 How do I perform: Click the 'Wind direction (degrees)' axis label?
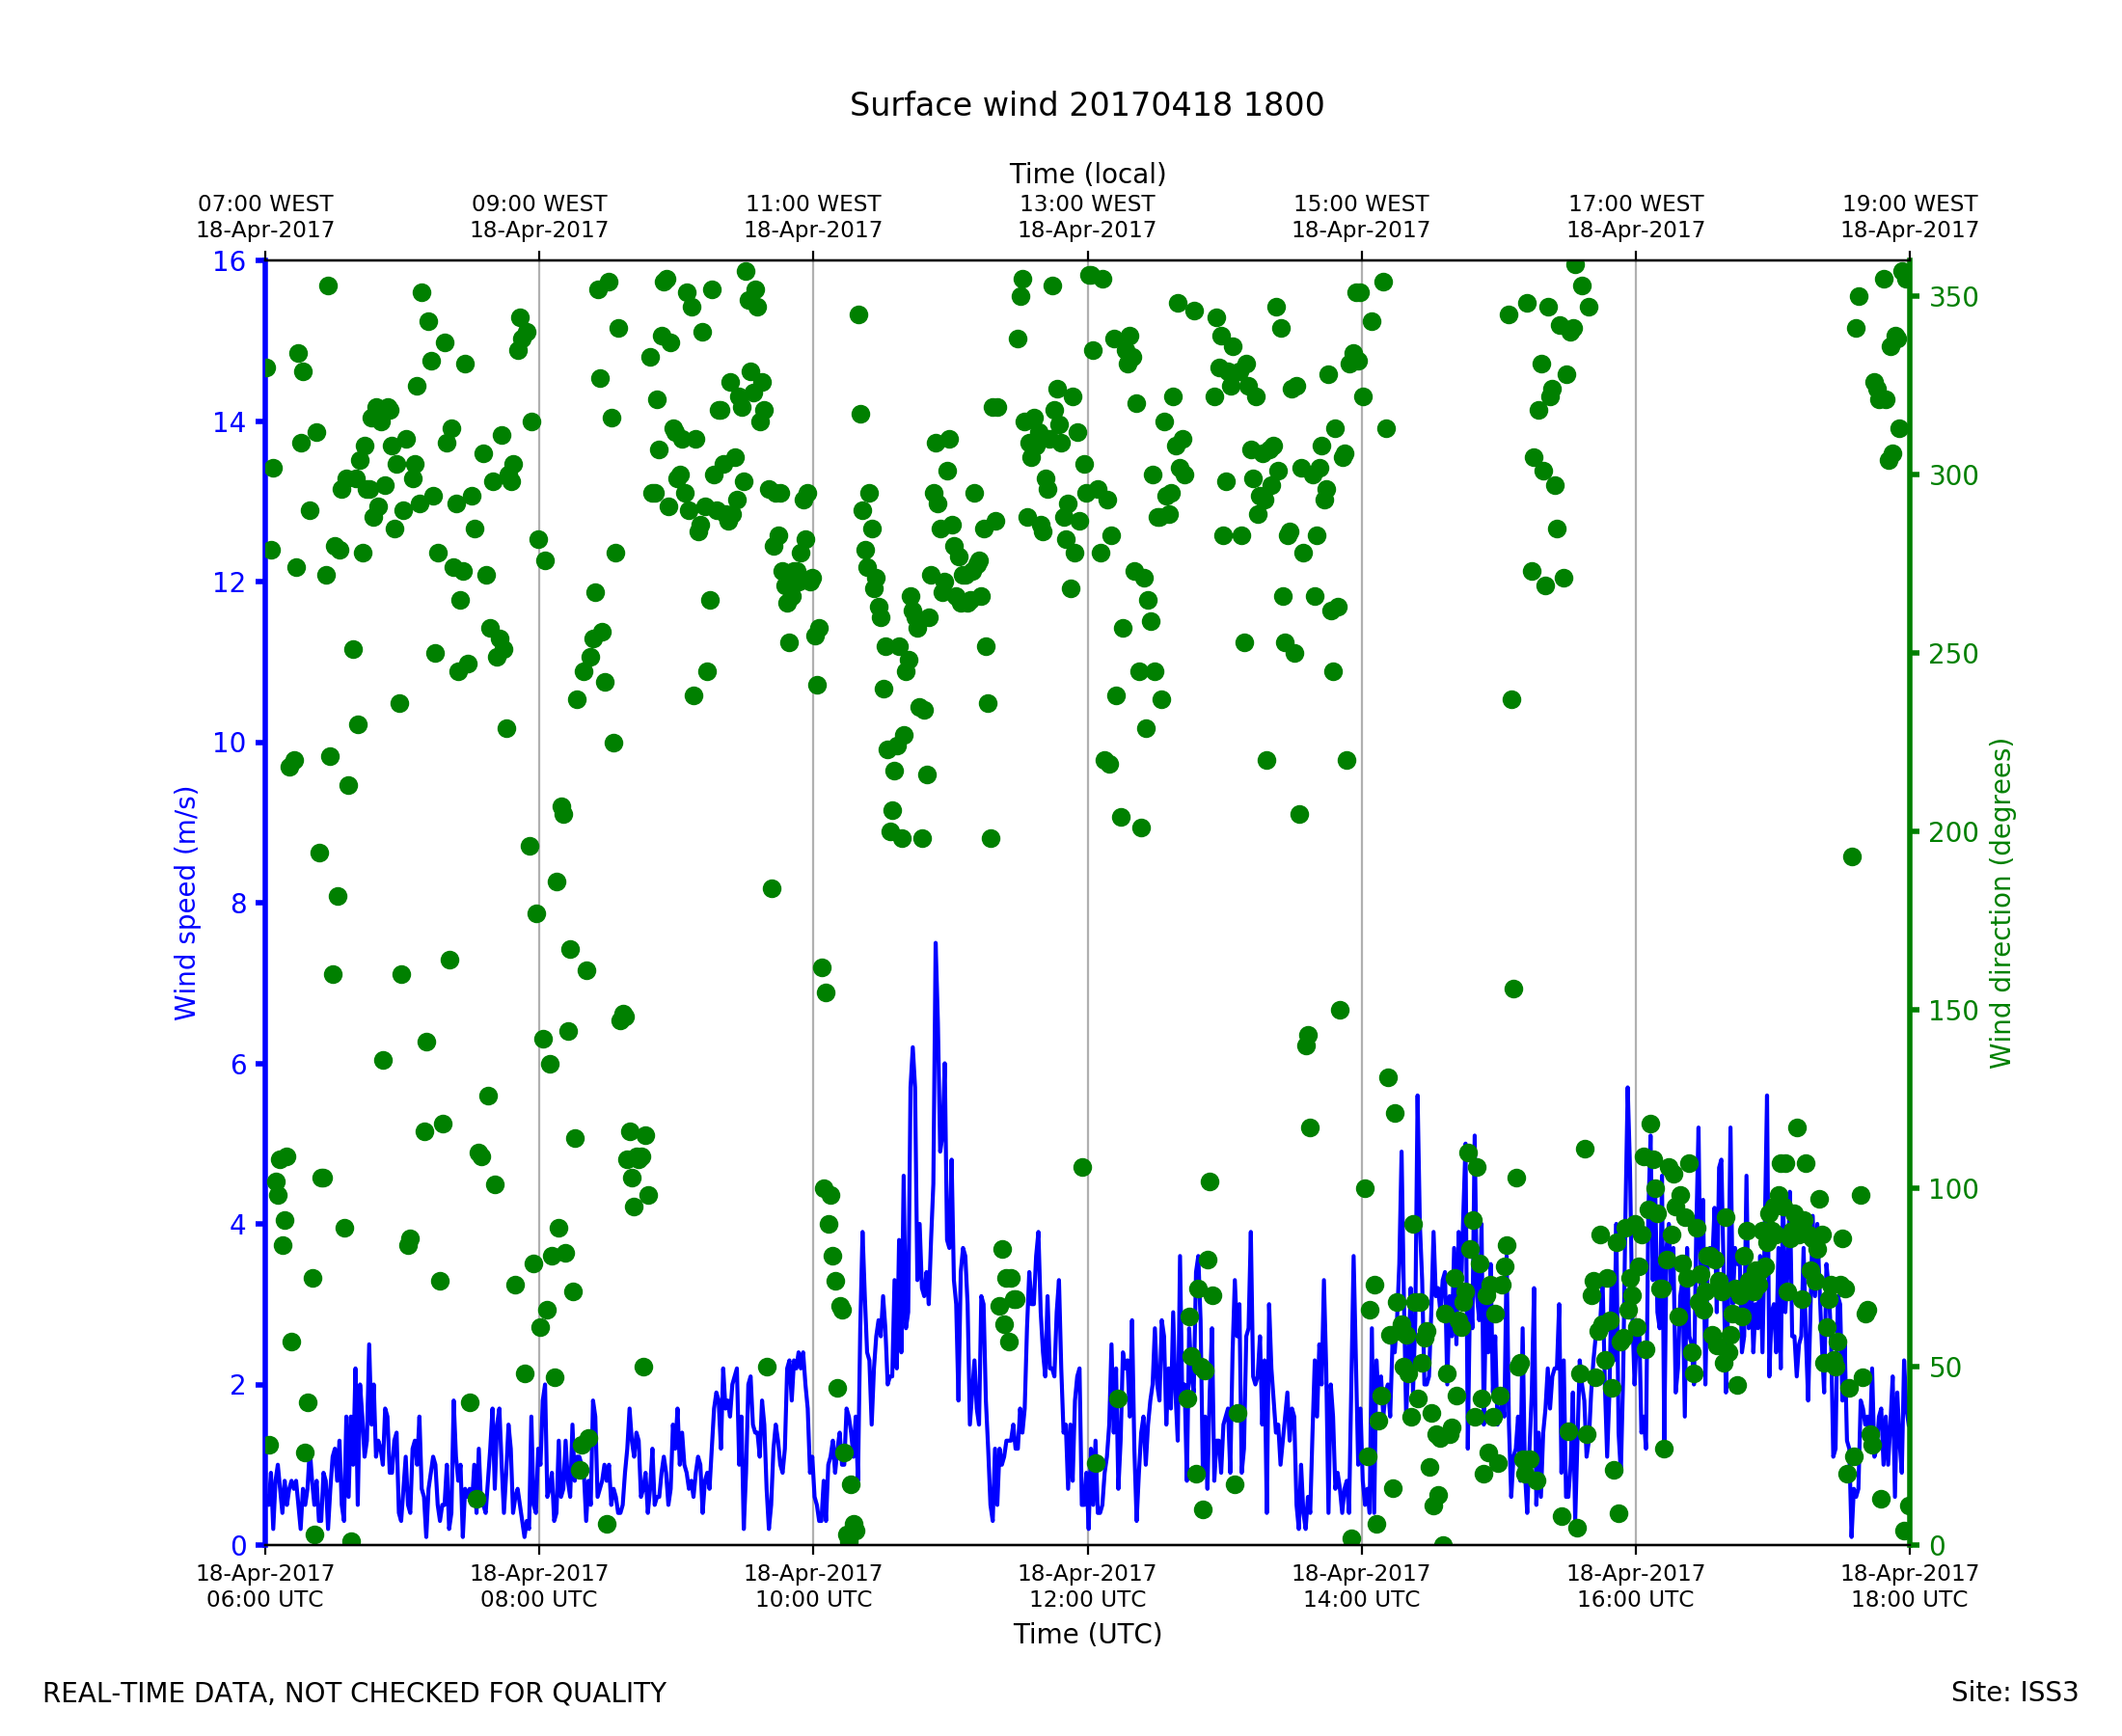point(2000,903)
